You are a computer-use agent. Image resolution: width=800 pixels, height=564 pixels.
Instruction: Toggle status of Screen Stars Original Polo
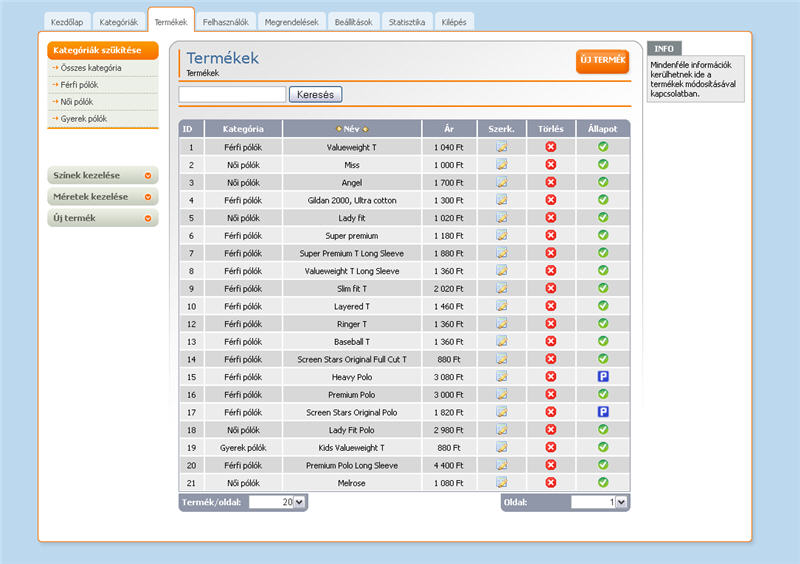click(603, 411)
